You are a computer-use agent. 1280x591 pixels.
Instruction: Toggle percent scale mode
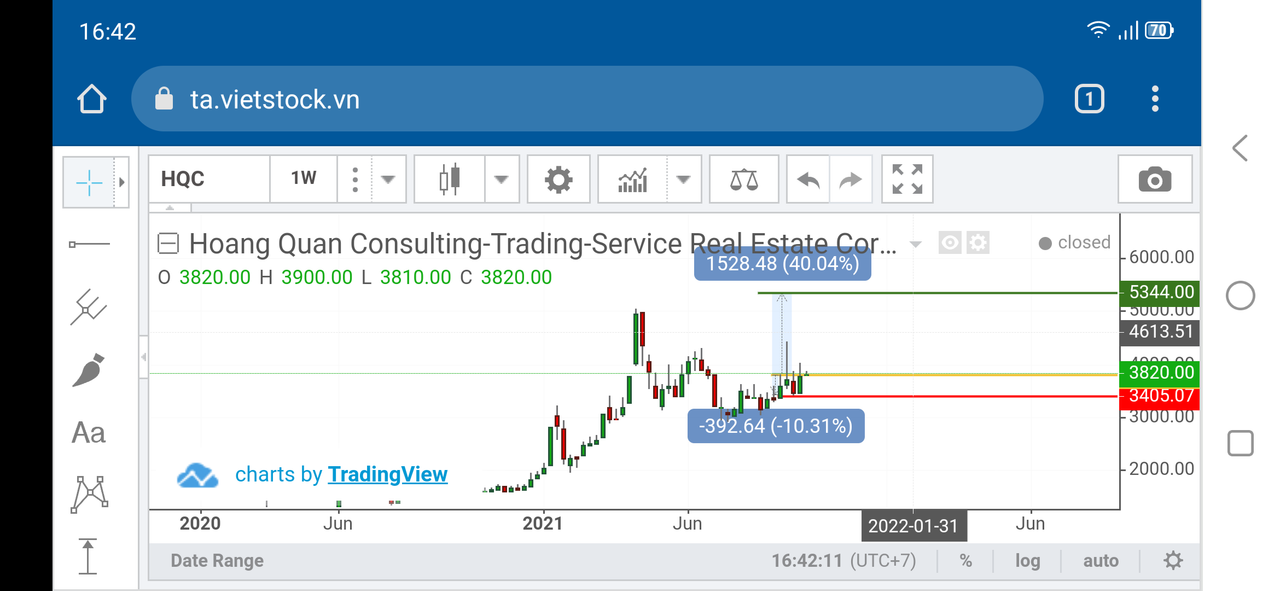click(x=966, y=560)
